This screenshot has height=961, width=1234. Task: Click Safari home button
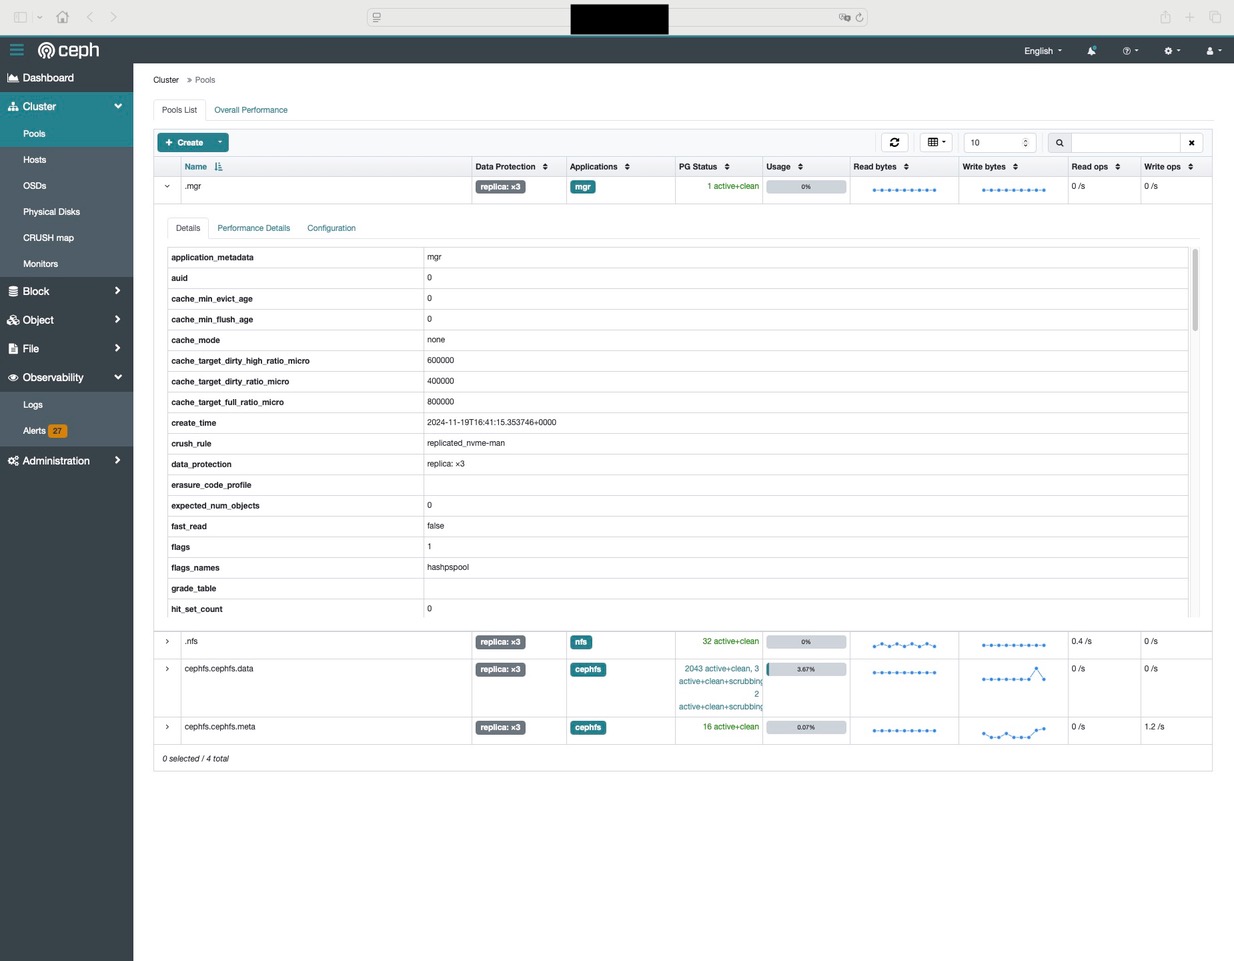pyautogui.click(x=62, y=17)
